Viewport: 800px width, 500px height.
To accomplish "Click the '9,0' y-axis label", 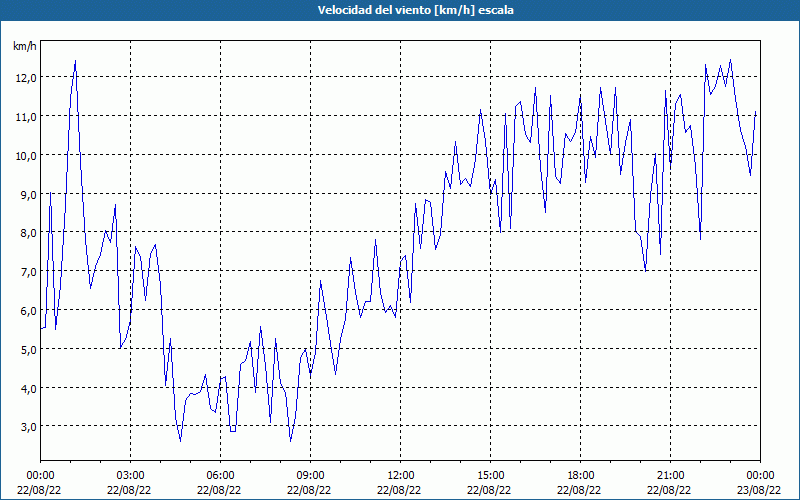I will click(x=28, y=194).
